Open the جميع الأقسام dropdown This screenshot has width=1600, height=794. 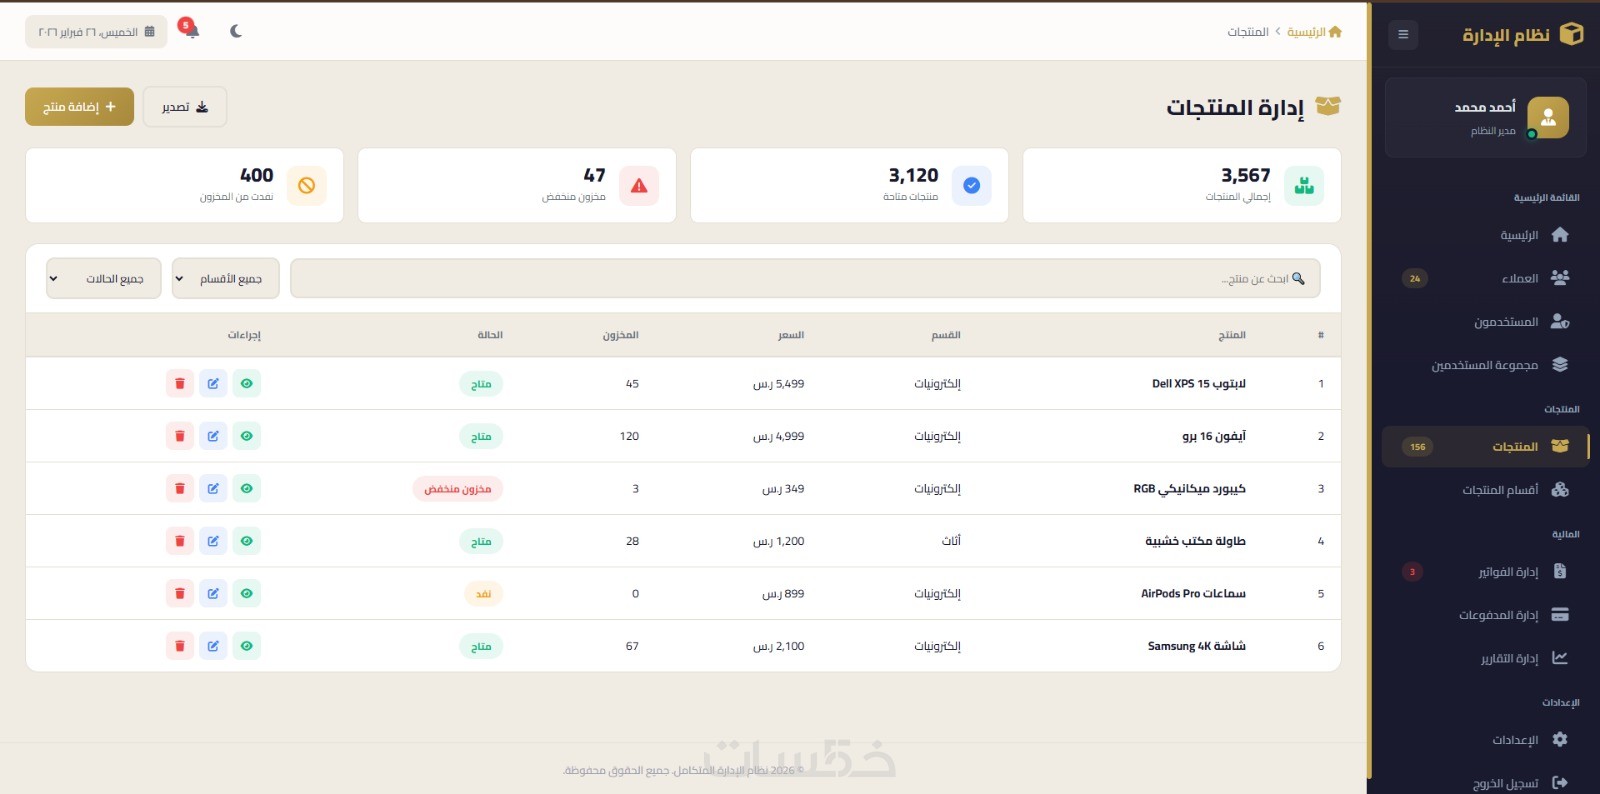coord(226,279)
